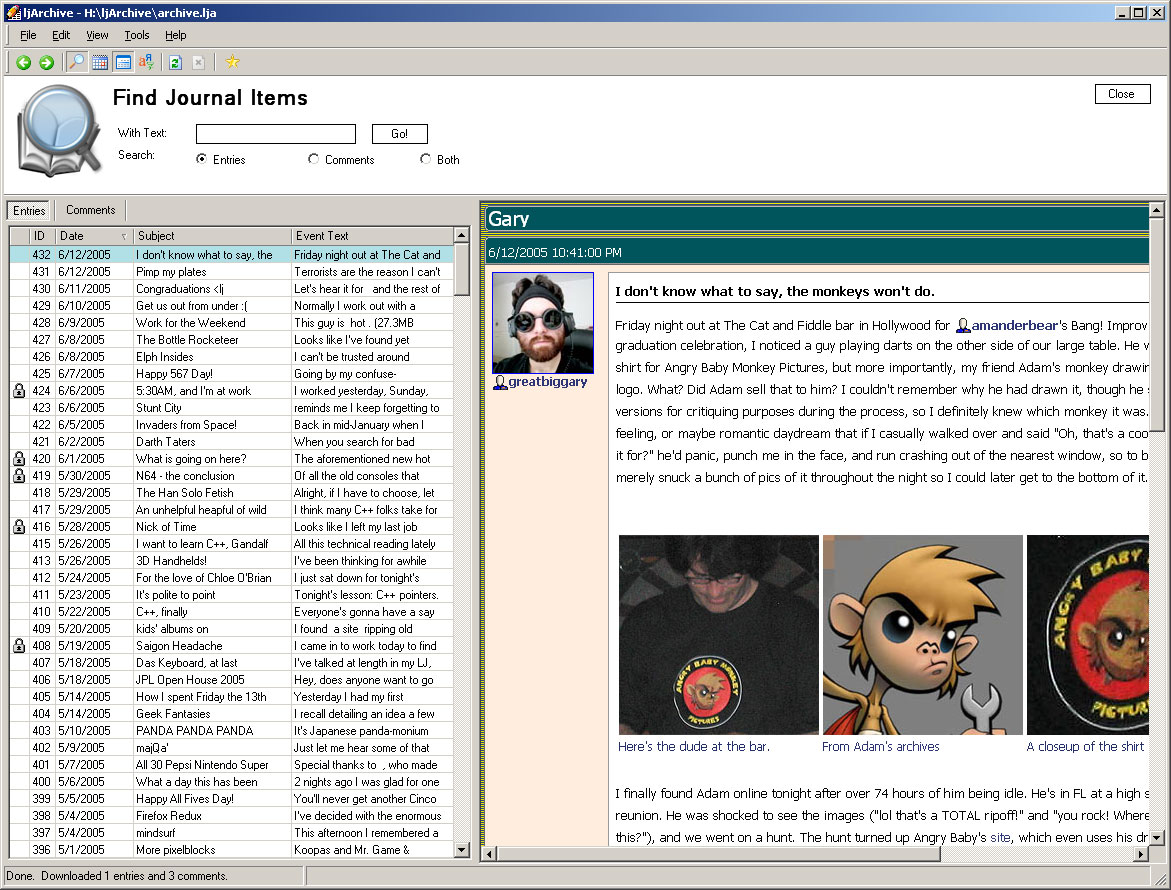This screenshot has width=1171, height=890.
Task: Select entry 'Pimp my plates'
Action: tap(232, 272)
